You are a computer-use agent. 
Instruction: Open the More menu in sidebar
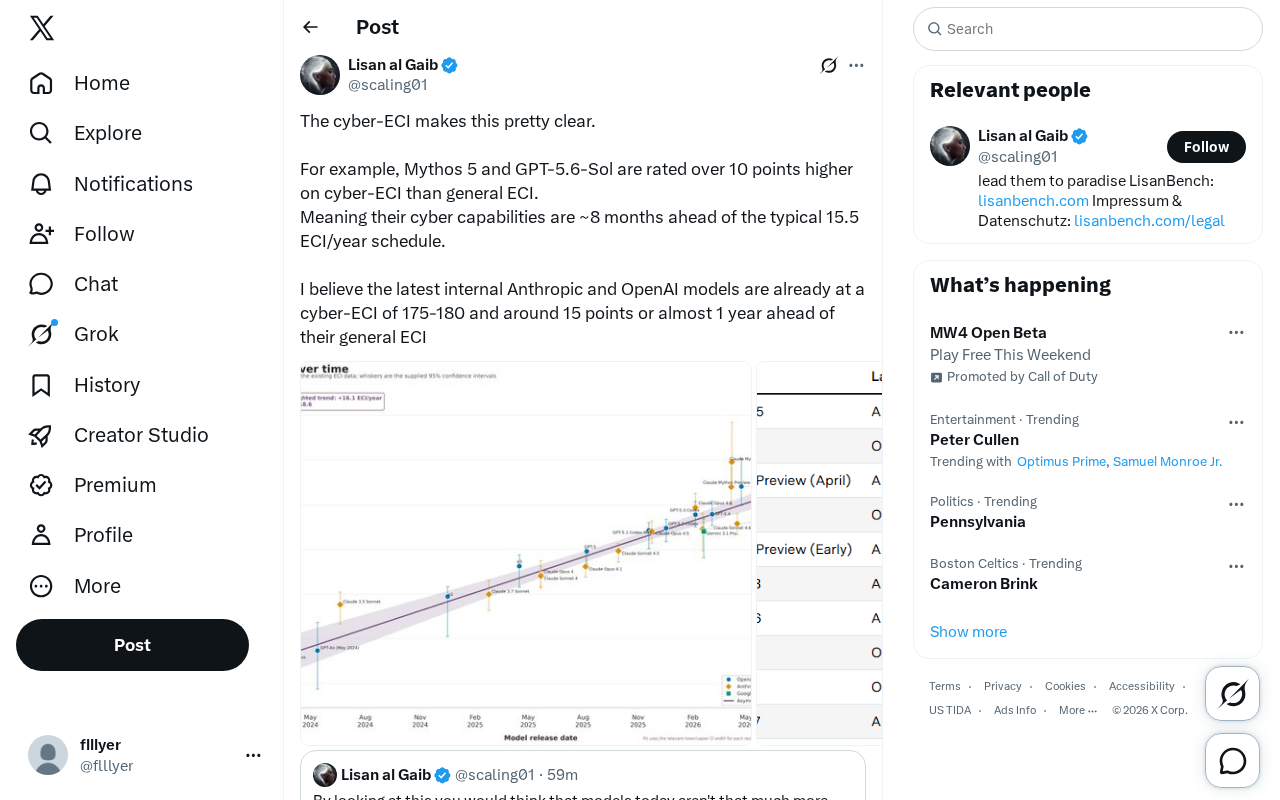[75, 586]
